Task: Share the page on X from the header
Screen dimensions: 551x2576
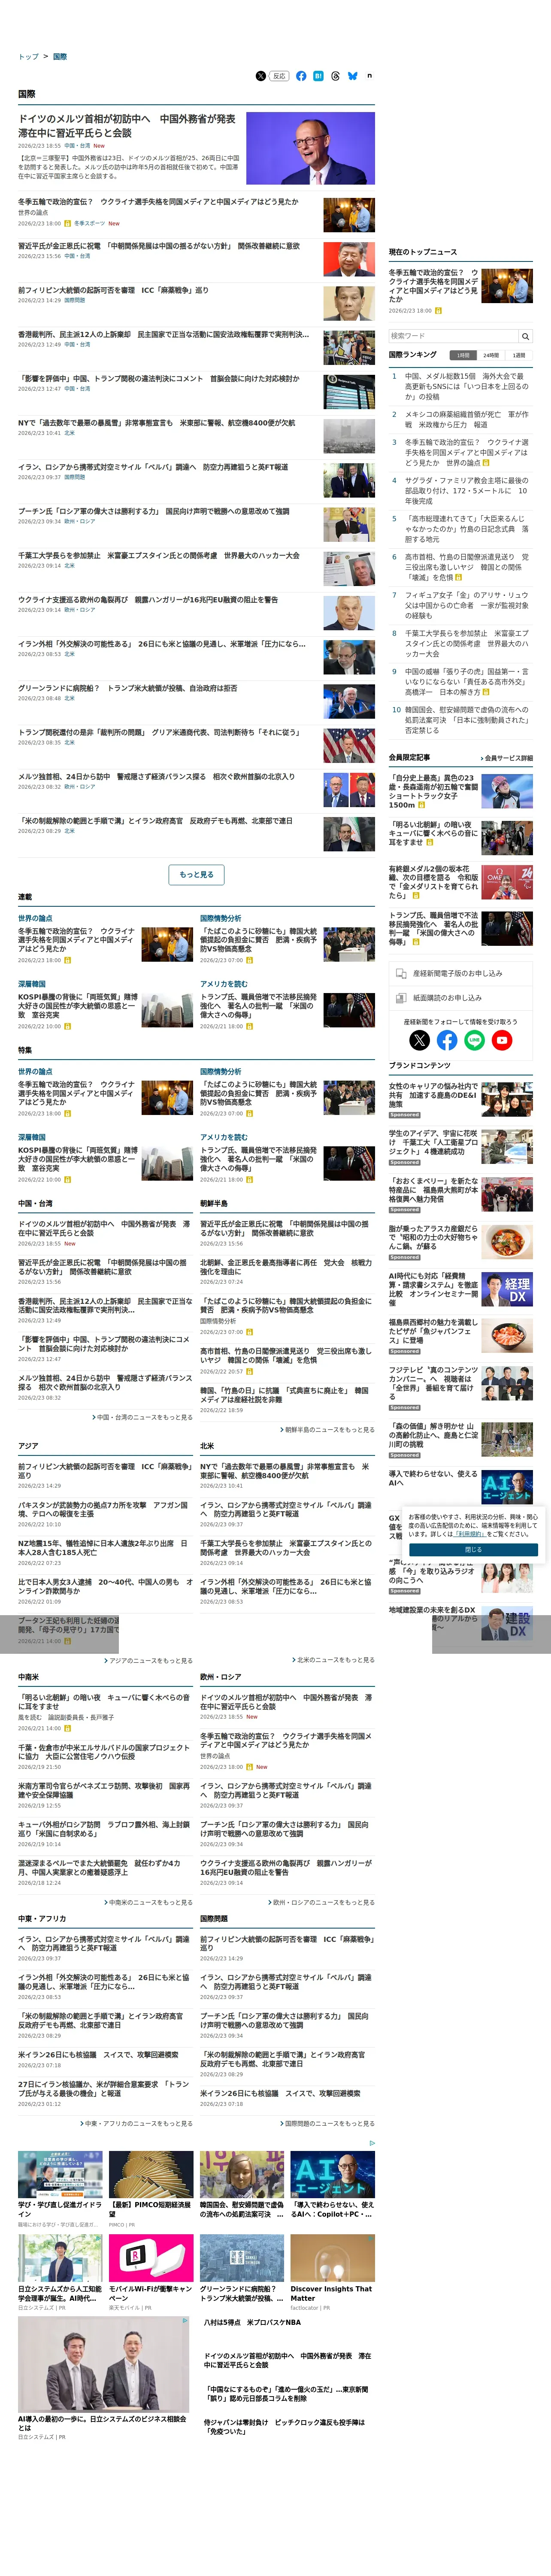Action: coord(261,76)
